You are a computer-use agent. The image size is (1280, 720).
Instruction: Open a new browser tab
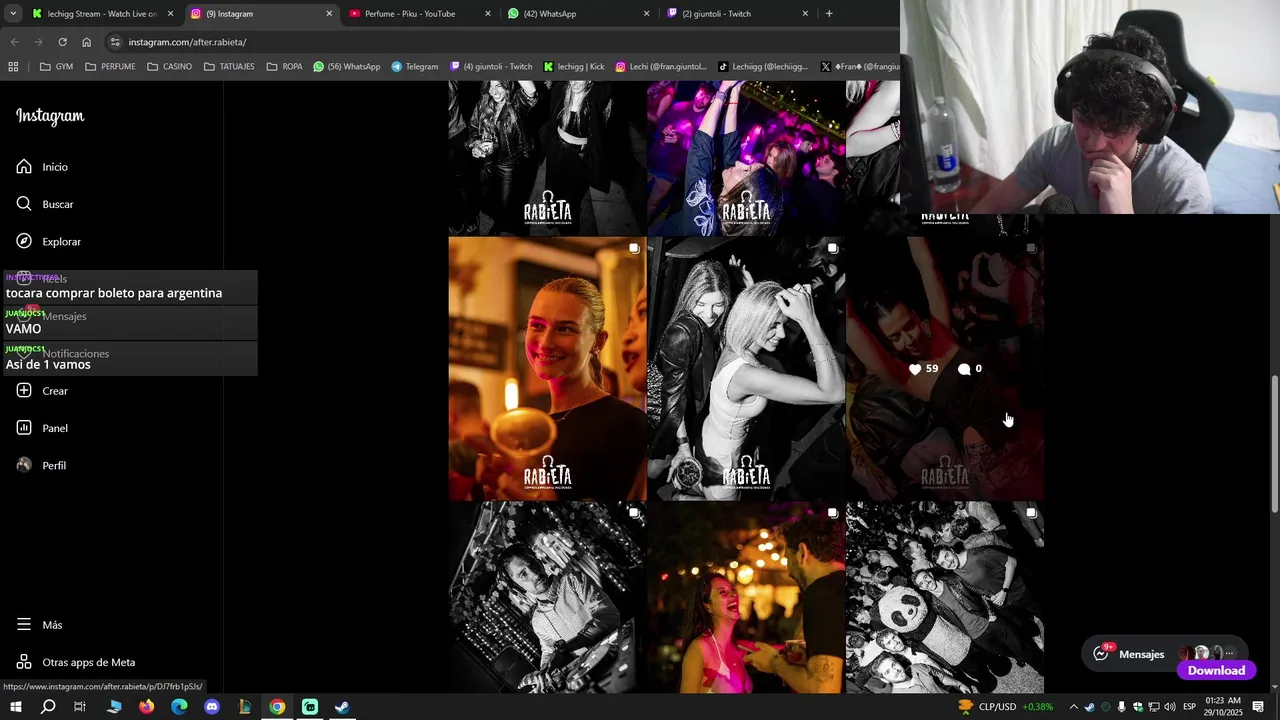point(829,14)
